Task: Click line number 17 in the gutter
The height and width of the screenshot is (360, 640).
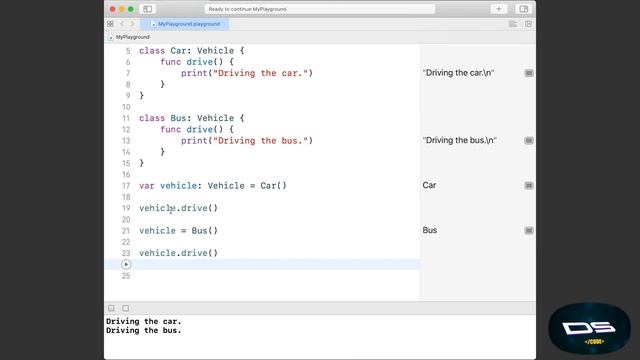Action: click(126, 186)
